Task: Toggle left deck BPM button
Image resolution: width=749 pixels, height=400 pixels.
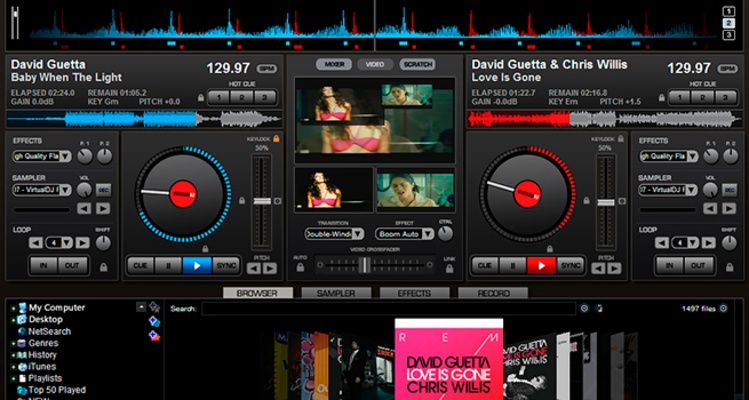Action: pos(267,69)
